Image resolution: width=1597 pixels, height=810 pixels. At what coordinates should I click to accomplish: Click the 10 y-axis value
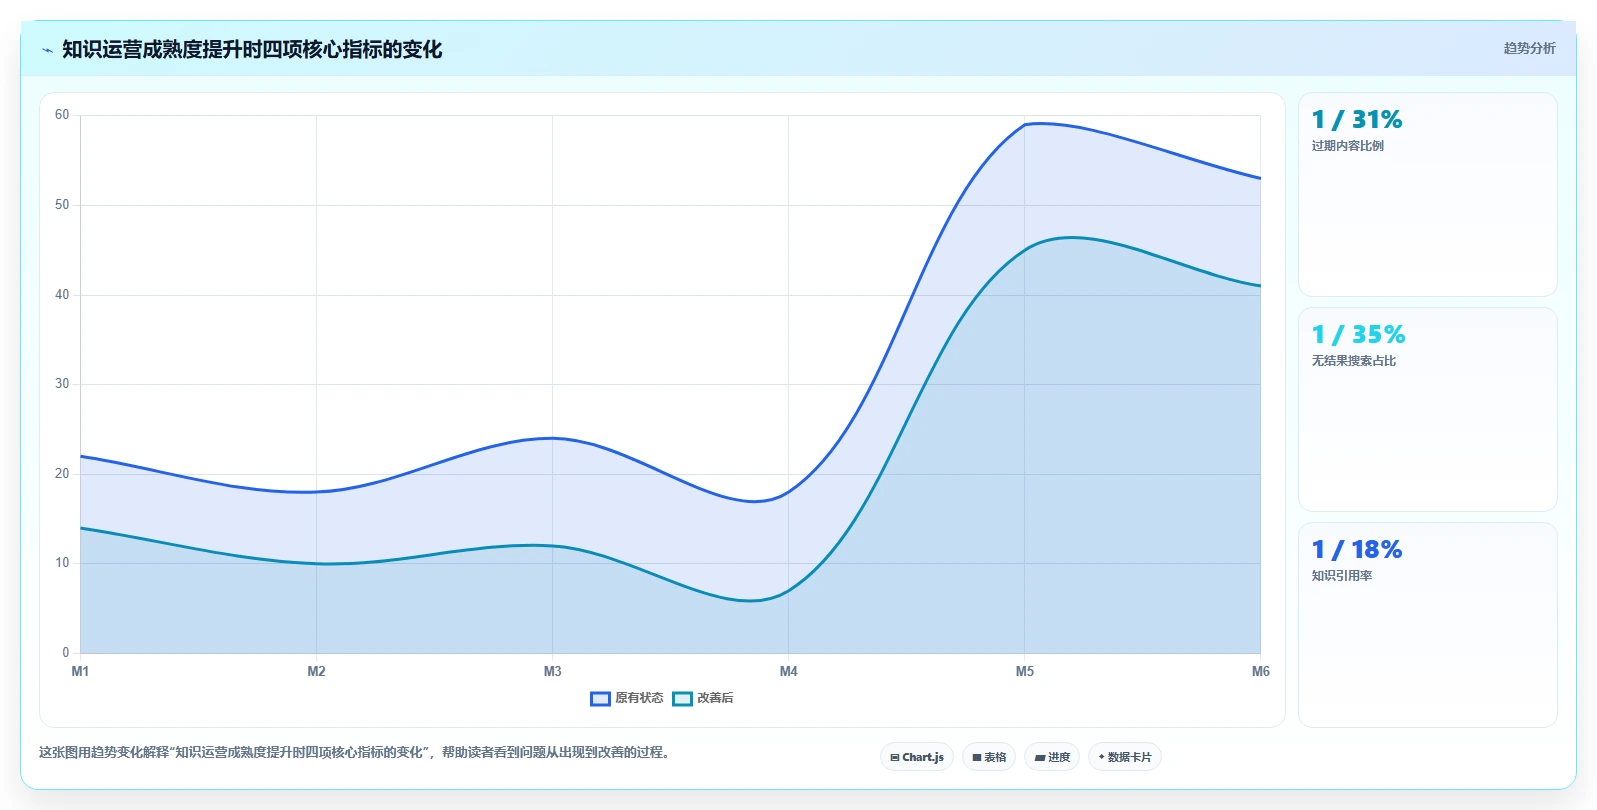pyautogui.click(x=62, y=563)
